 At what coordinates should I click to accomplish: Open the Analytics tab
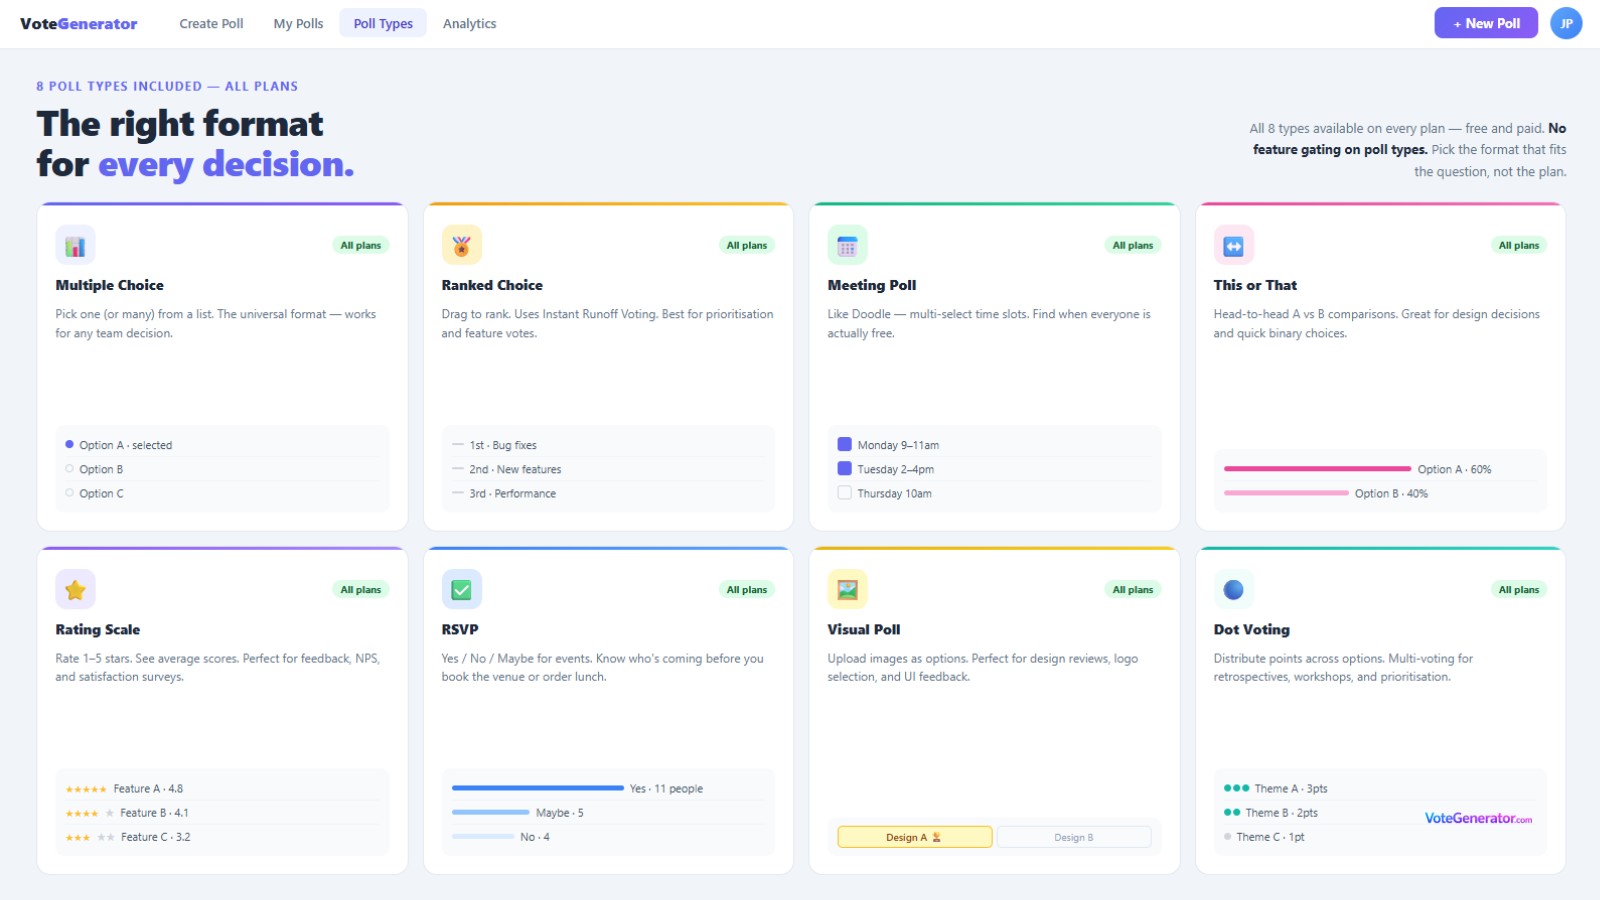pos(469,24)
